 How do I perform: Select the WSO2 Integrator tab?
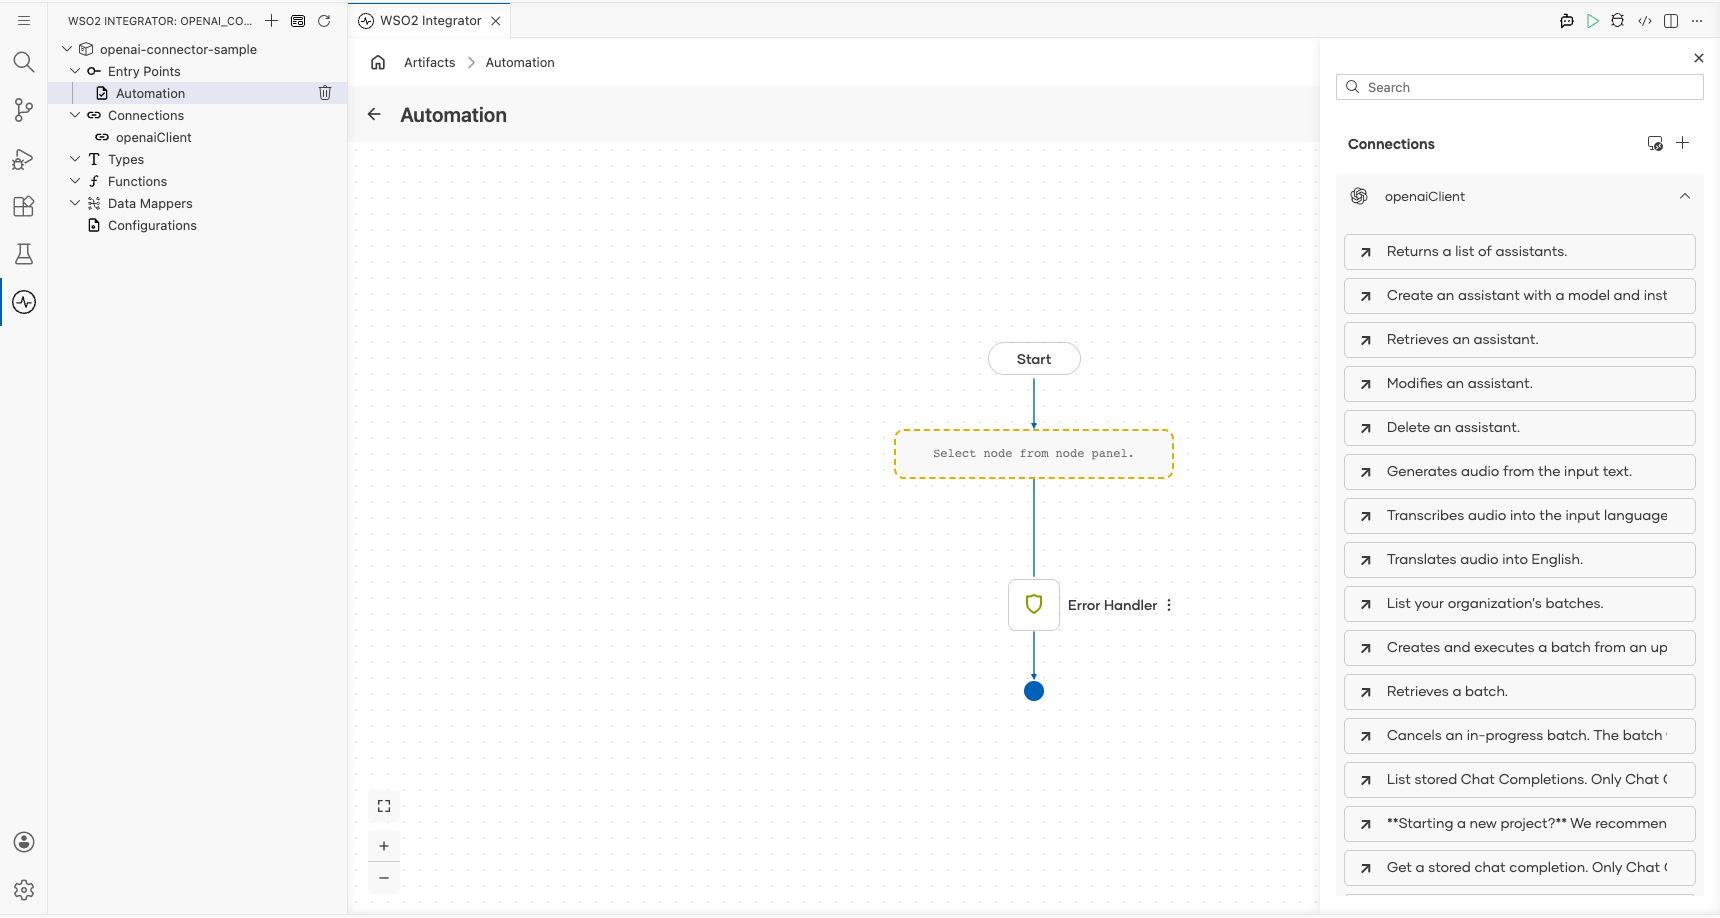430,20
